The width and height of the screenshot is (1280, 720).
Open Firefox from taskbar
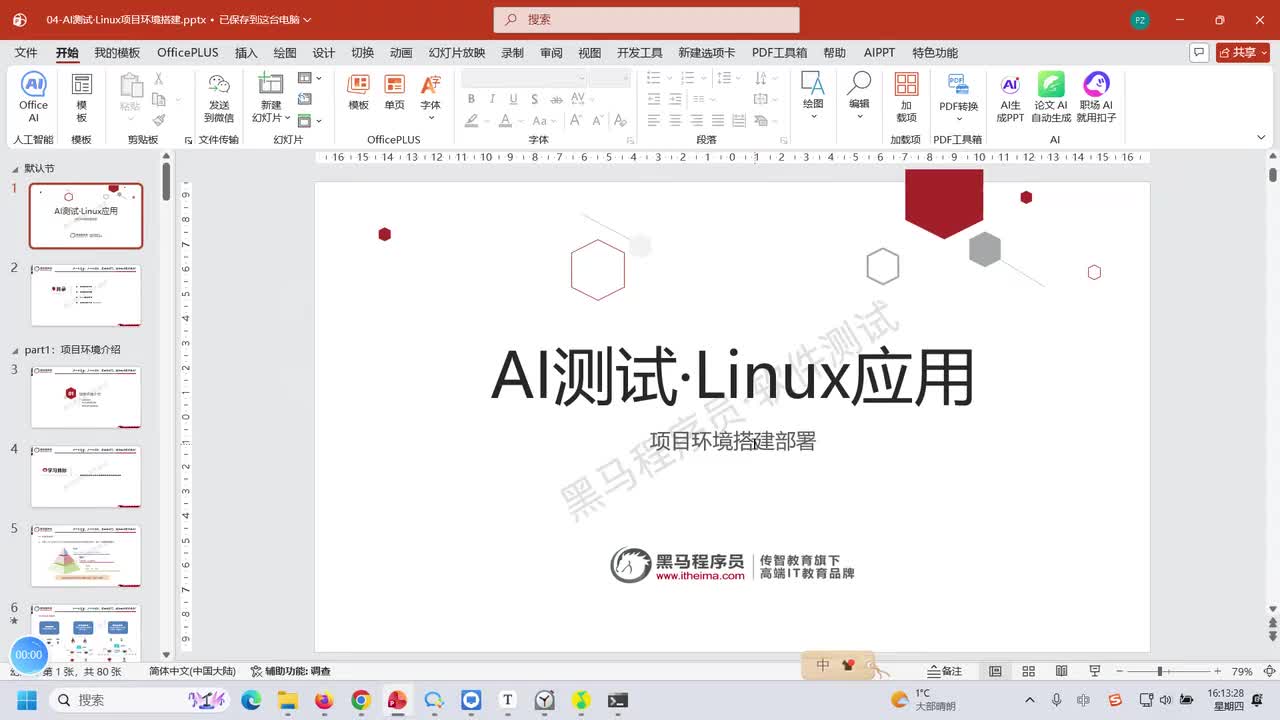tap(324, 700)
